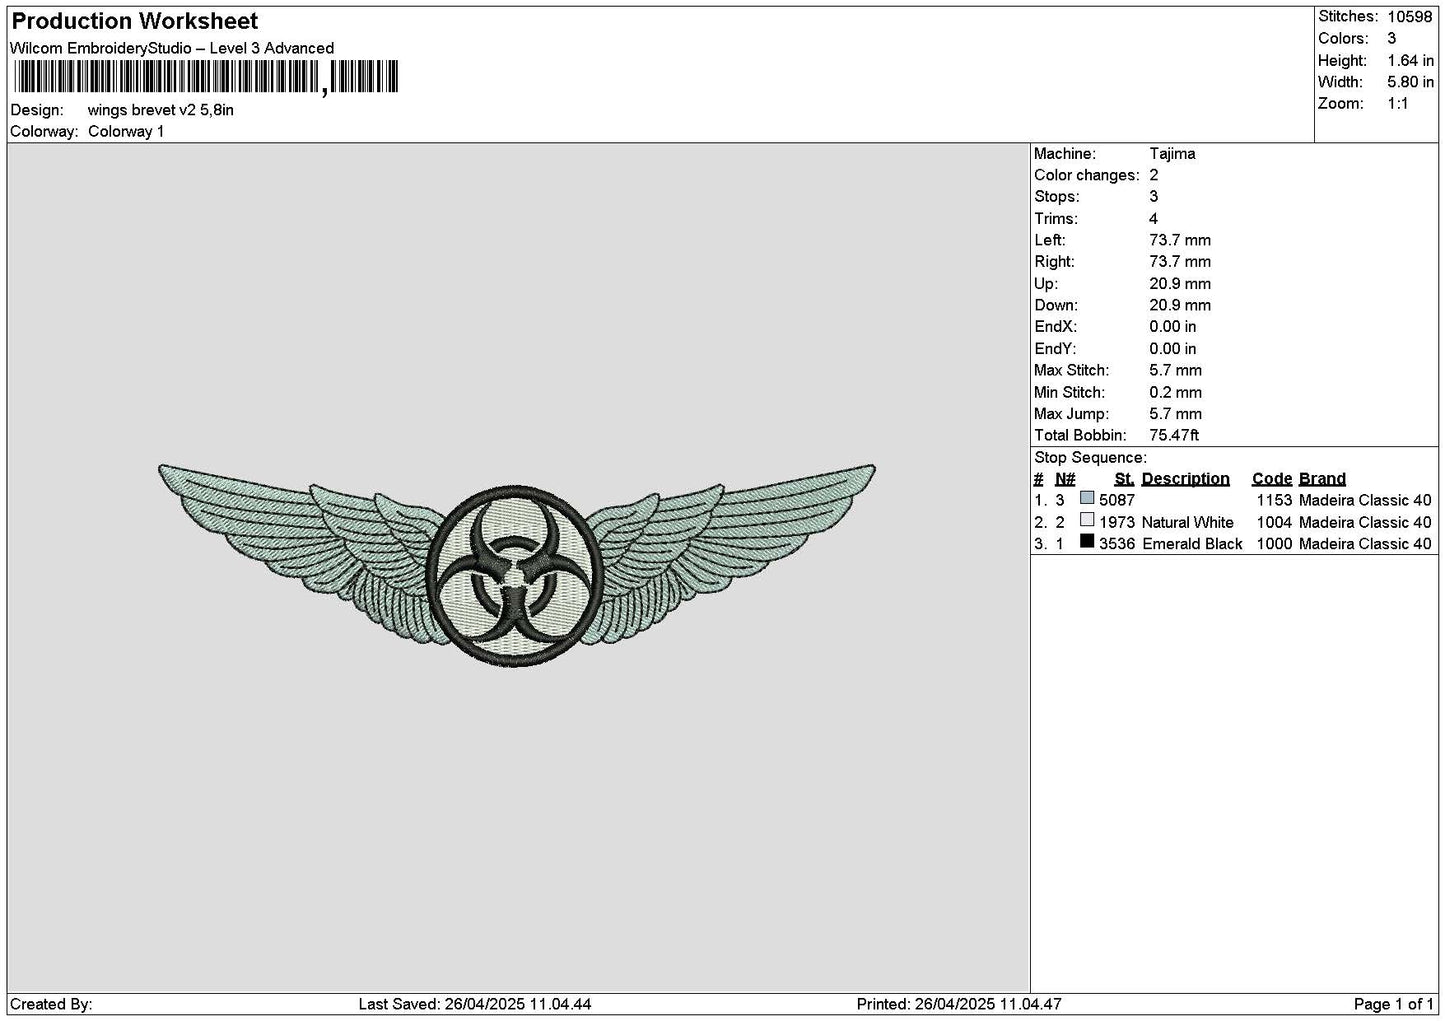Click the Total Bobbin value '75.47ft'

point(1175,436)
